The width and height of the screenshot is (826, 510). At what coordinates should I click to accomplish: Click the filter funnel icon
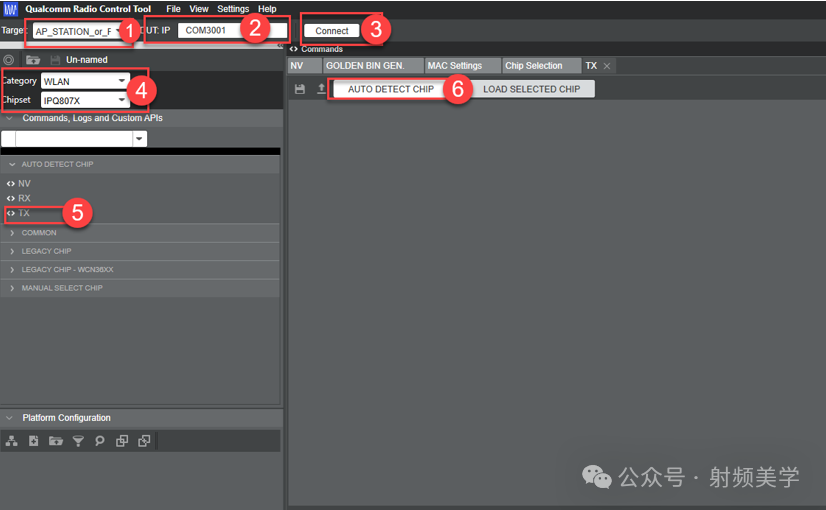[78, 441]
